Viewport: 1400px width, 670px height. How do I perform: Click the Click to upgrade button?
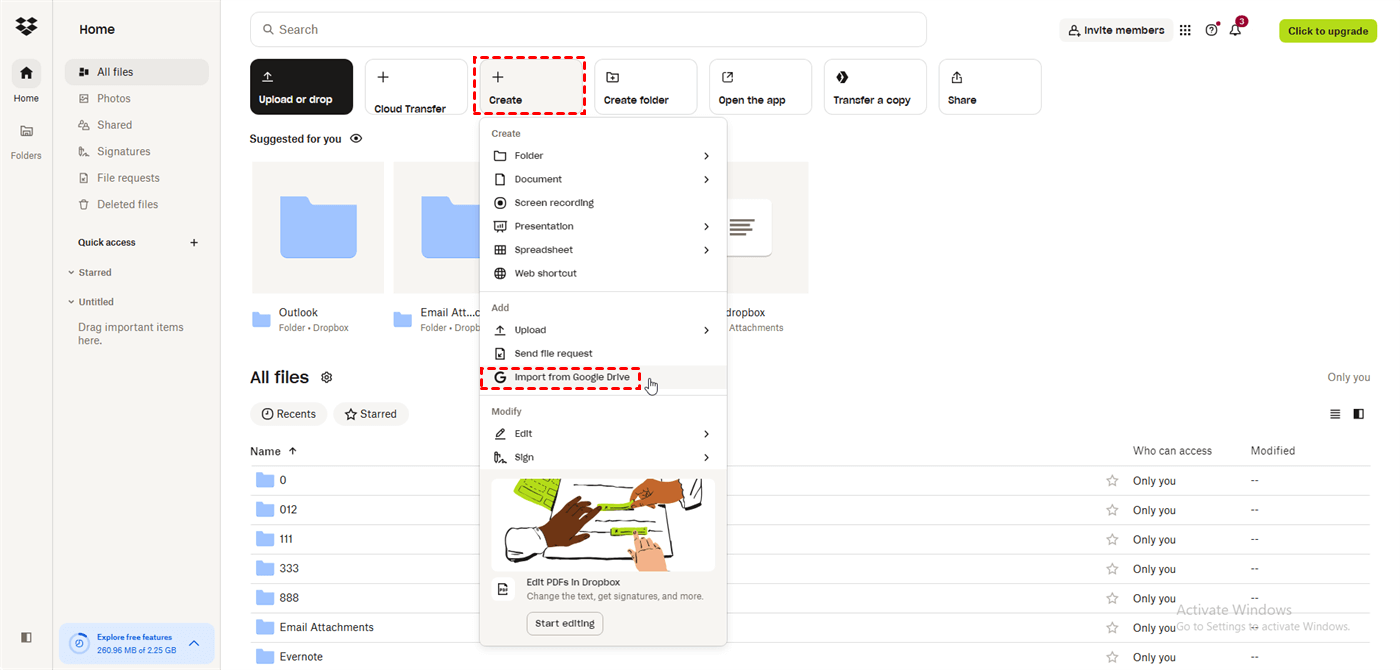pos(1327,31)
